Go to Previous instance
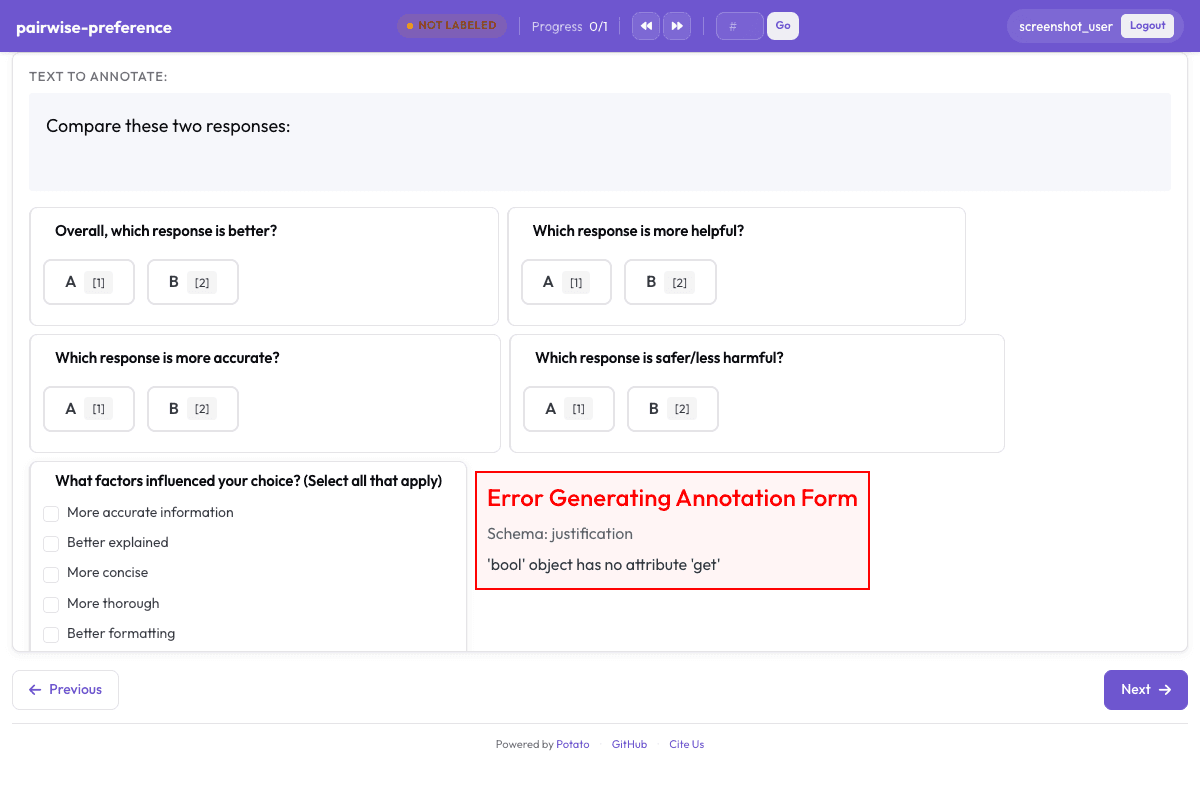1200x800 pixels. 65,690
